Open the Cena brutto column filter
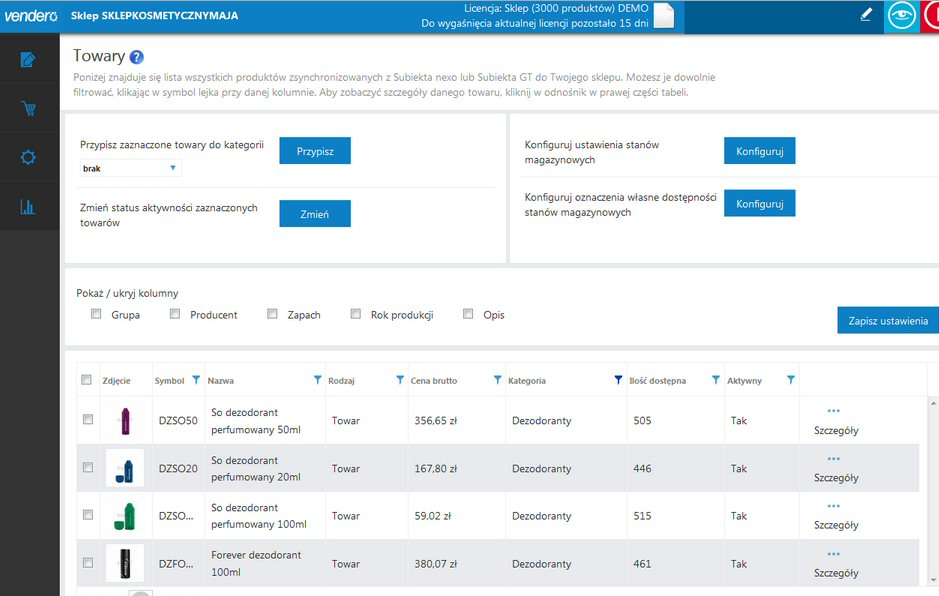The width and height of the screenshot is (939, 596). pos(497,380)
